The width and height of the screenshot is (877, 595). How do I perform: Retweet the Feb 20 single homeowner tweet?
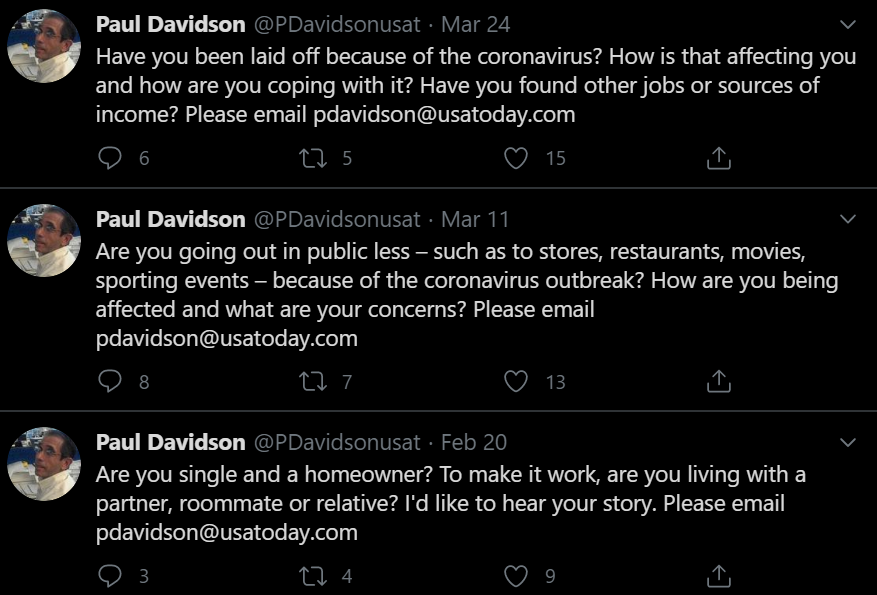coord(314,575)
